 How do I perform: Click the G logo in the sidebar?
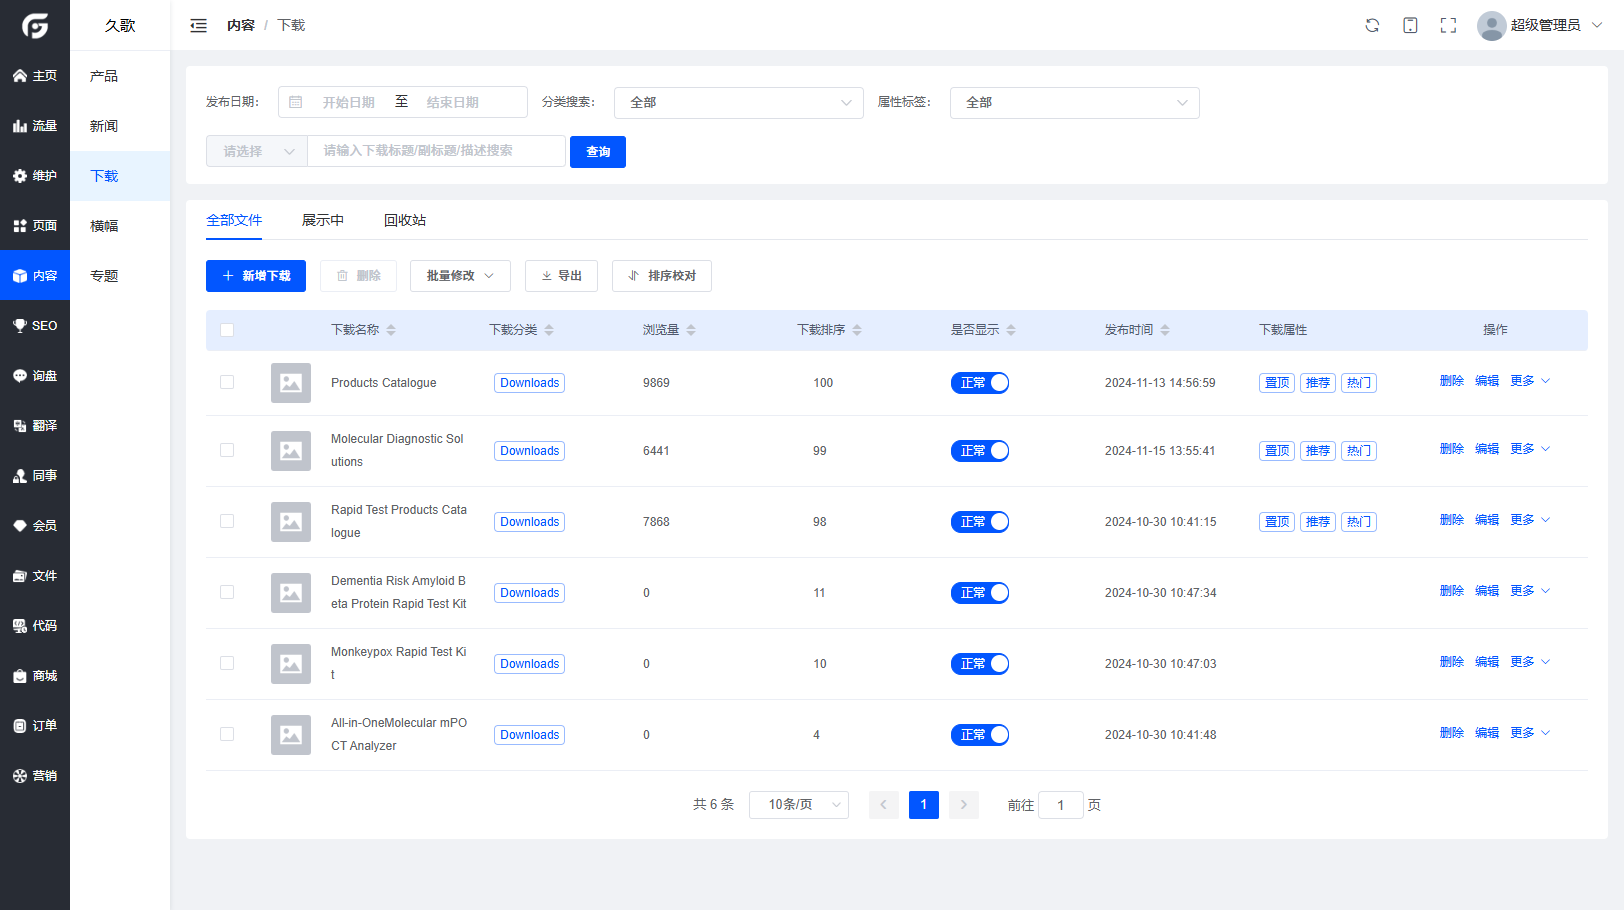[x=35, y=25]
